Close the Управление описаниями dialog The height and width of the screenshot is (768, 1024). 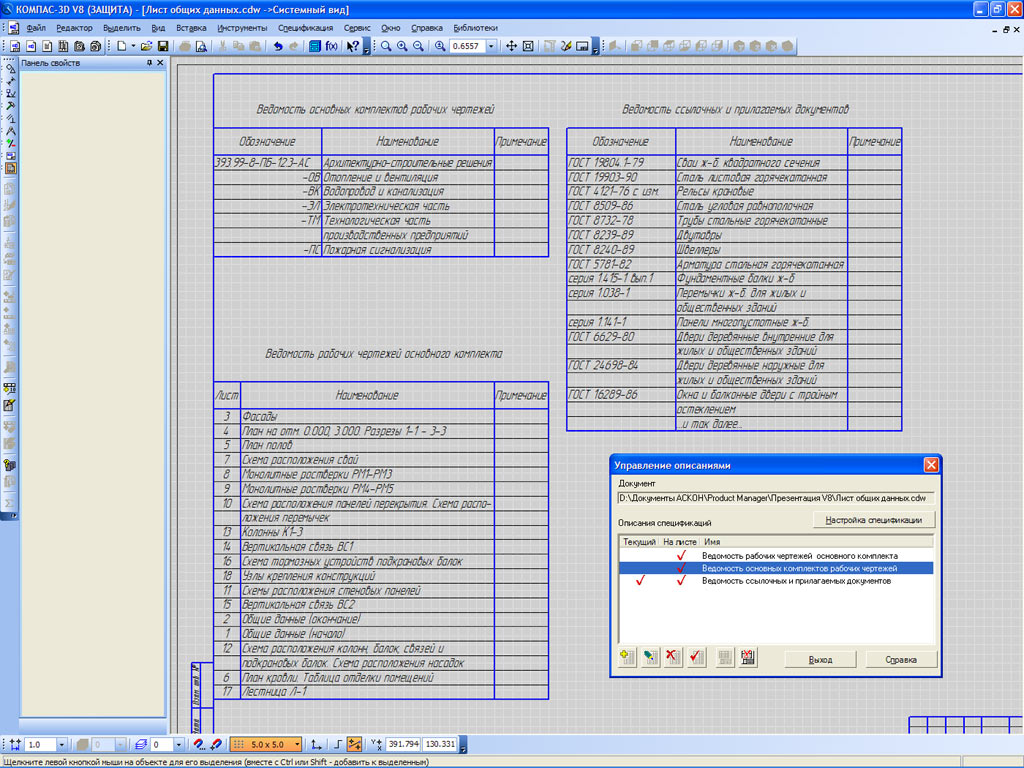pyautogui.click(x=931, y=464)
